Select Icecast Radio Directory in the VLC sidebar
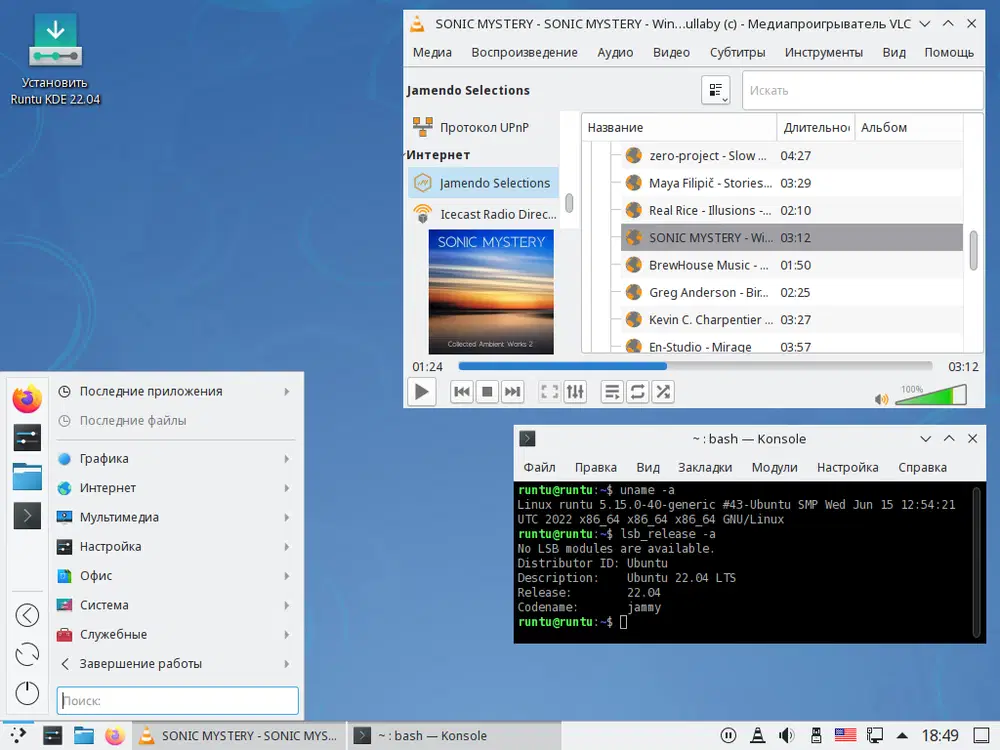1000x750 pixels. (497, 214)
